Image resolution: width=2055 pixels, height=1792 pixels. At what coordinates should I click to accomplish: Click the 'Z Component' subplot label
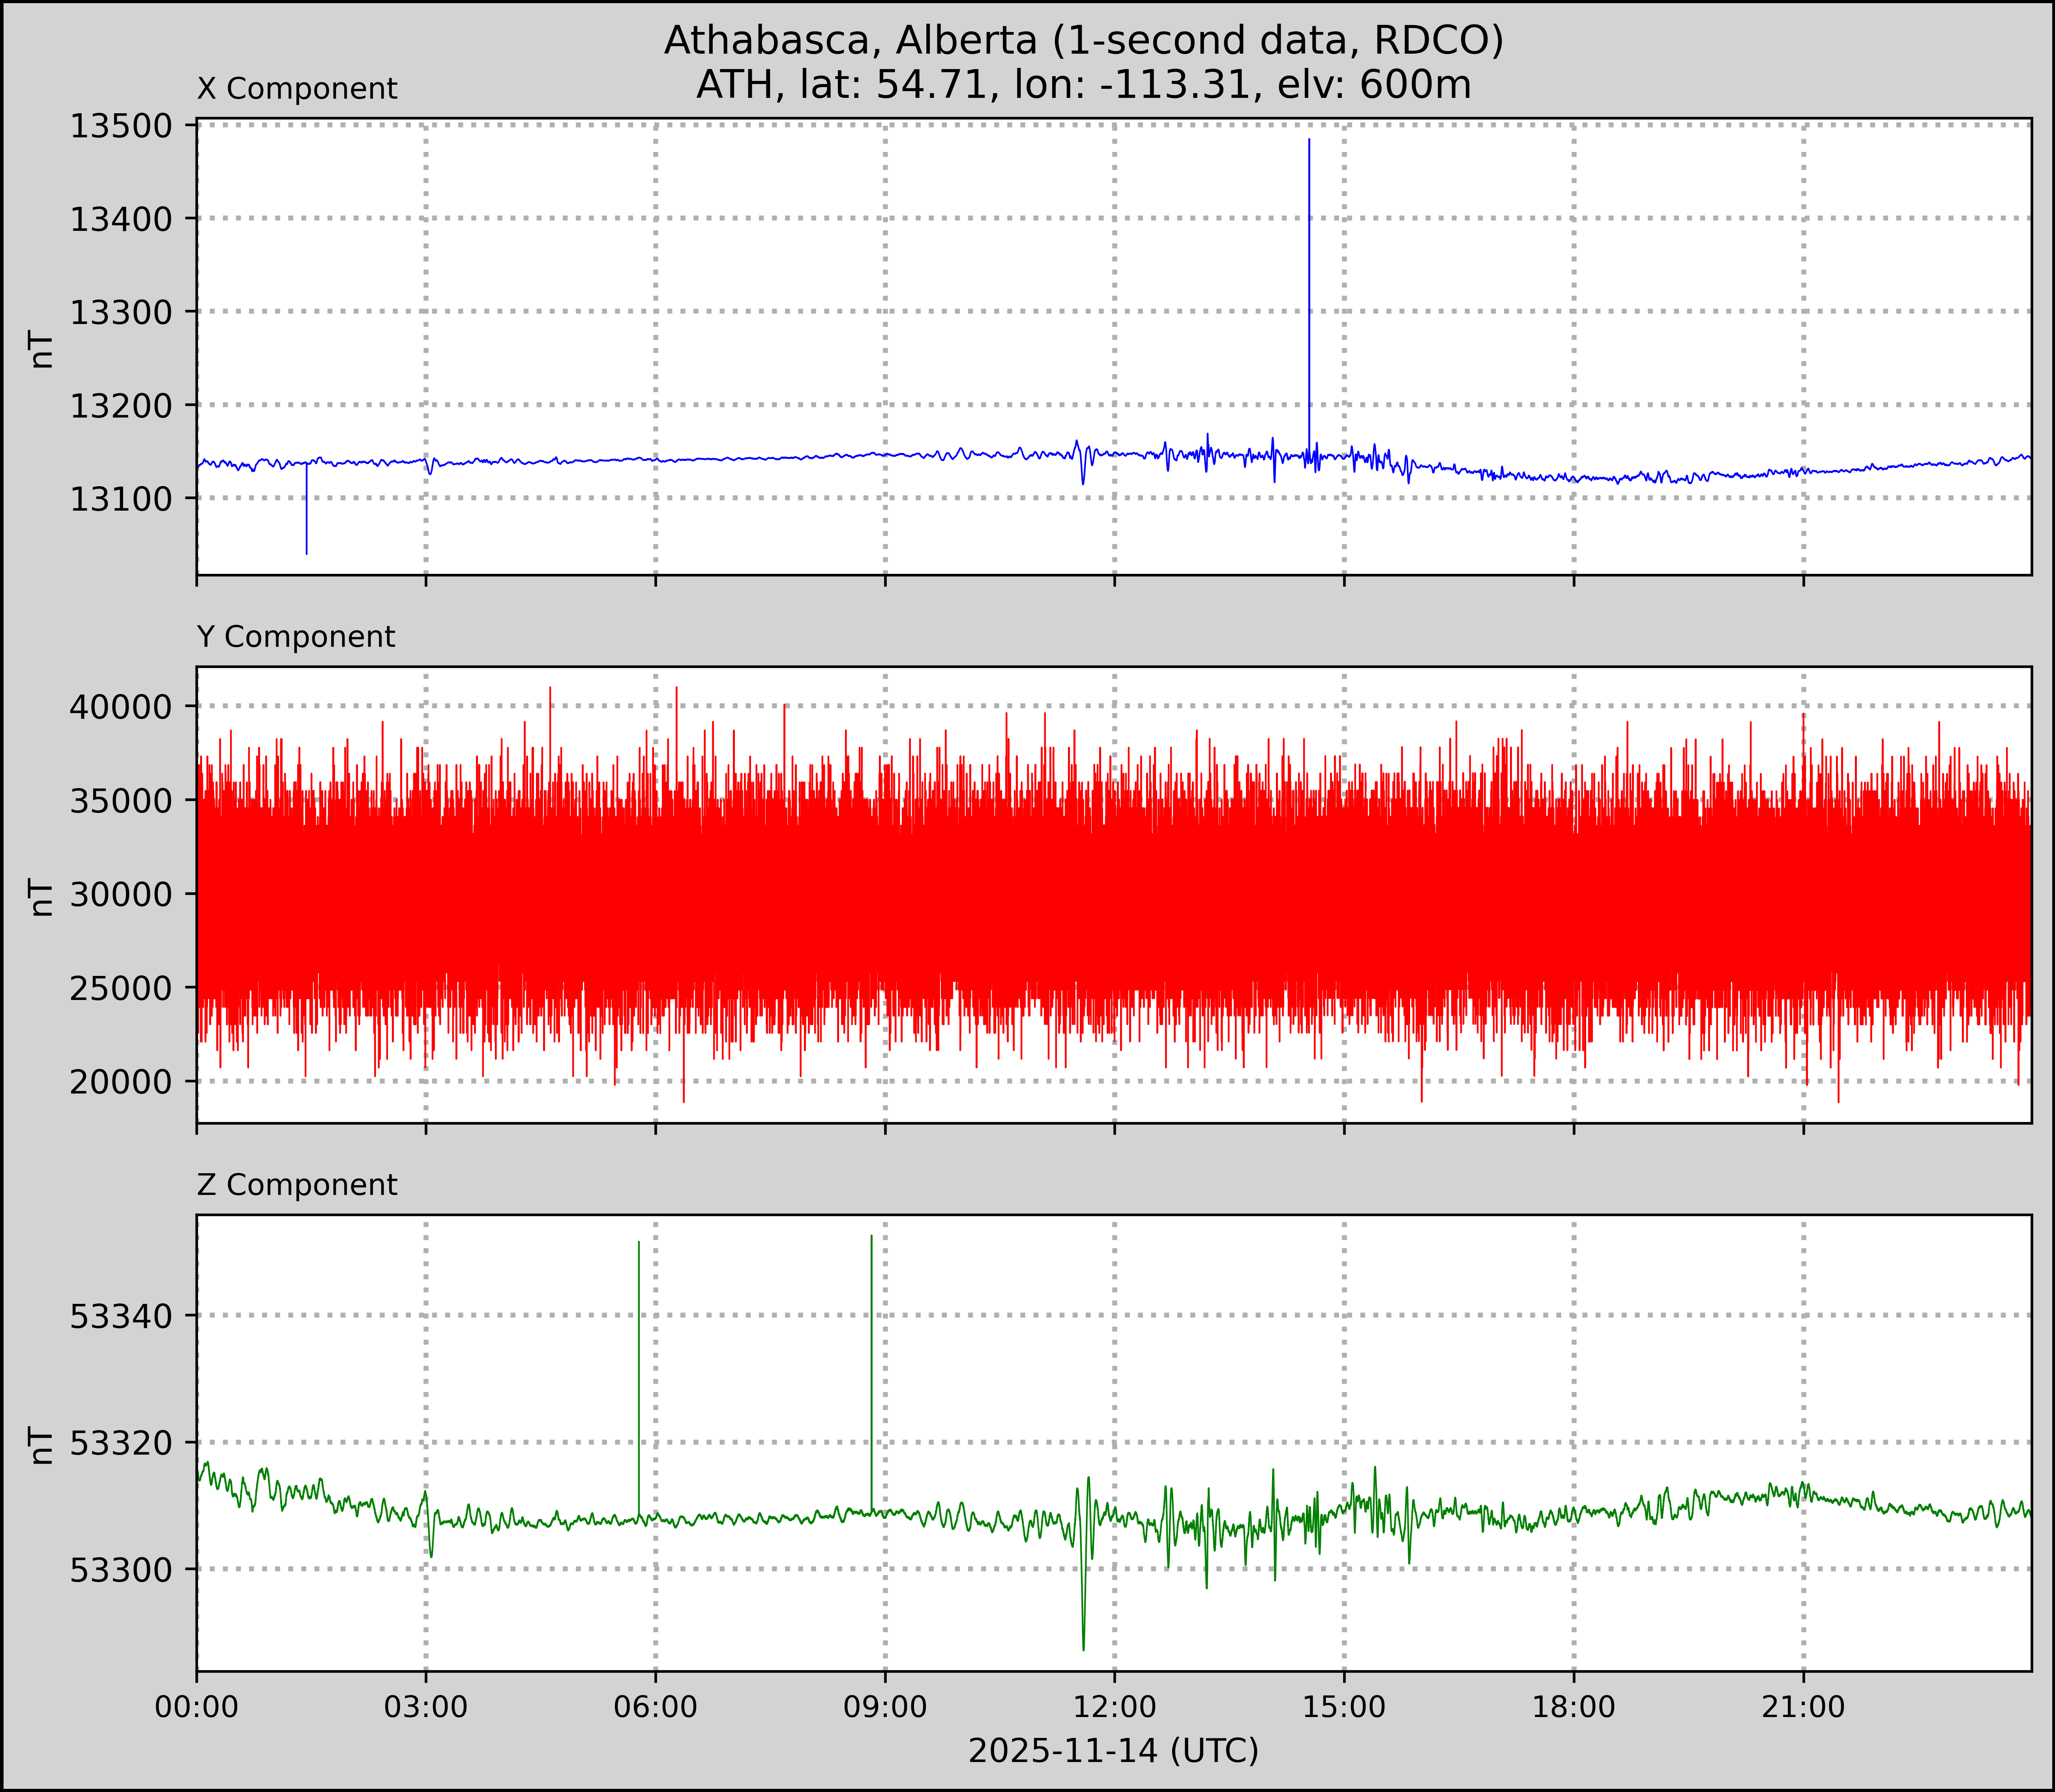[x=297, y=1185]
